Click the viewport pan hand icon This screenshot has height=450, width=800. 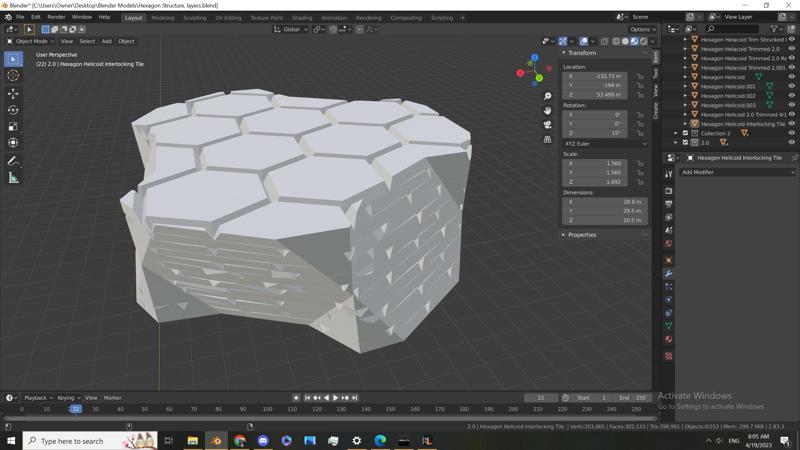click(547, 110)
